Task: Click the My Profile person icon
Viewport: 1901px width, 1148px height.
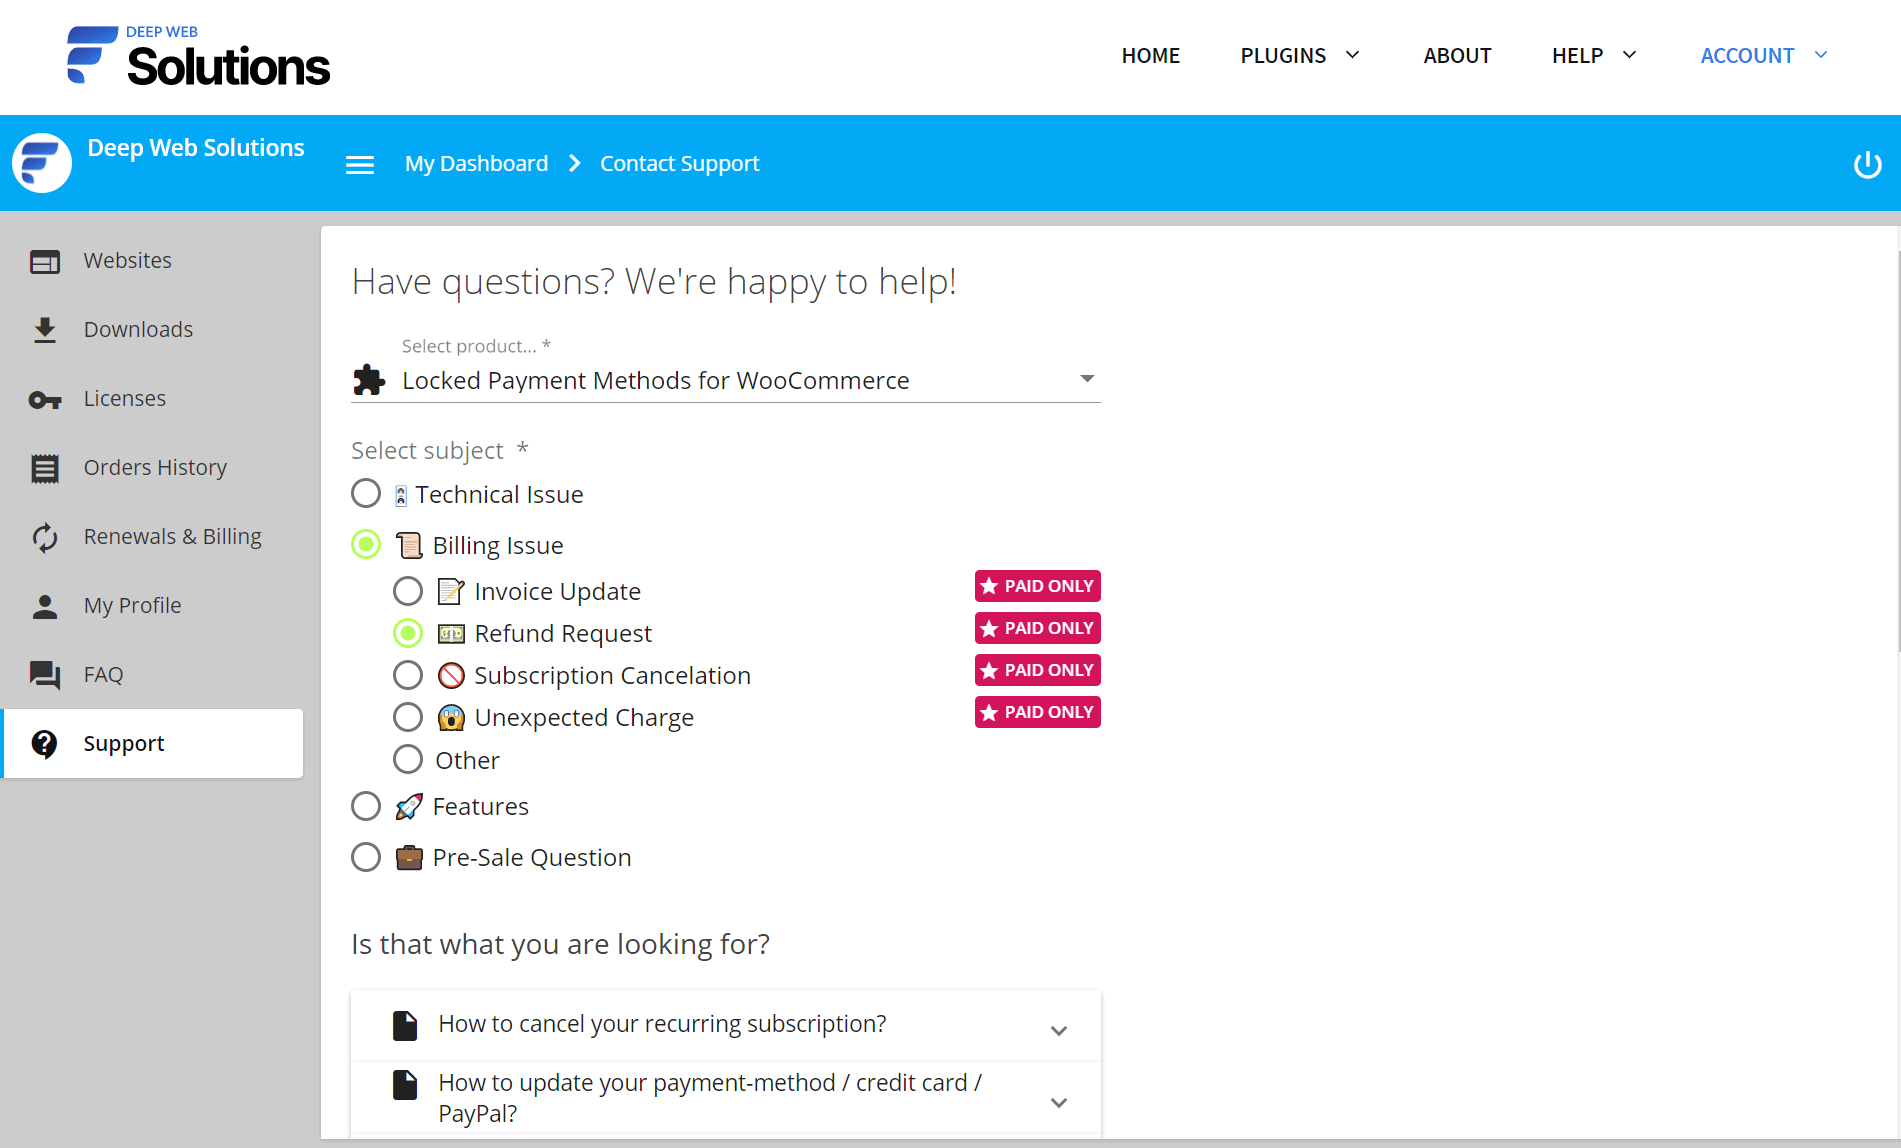Action: (45, 606)
